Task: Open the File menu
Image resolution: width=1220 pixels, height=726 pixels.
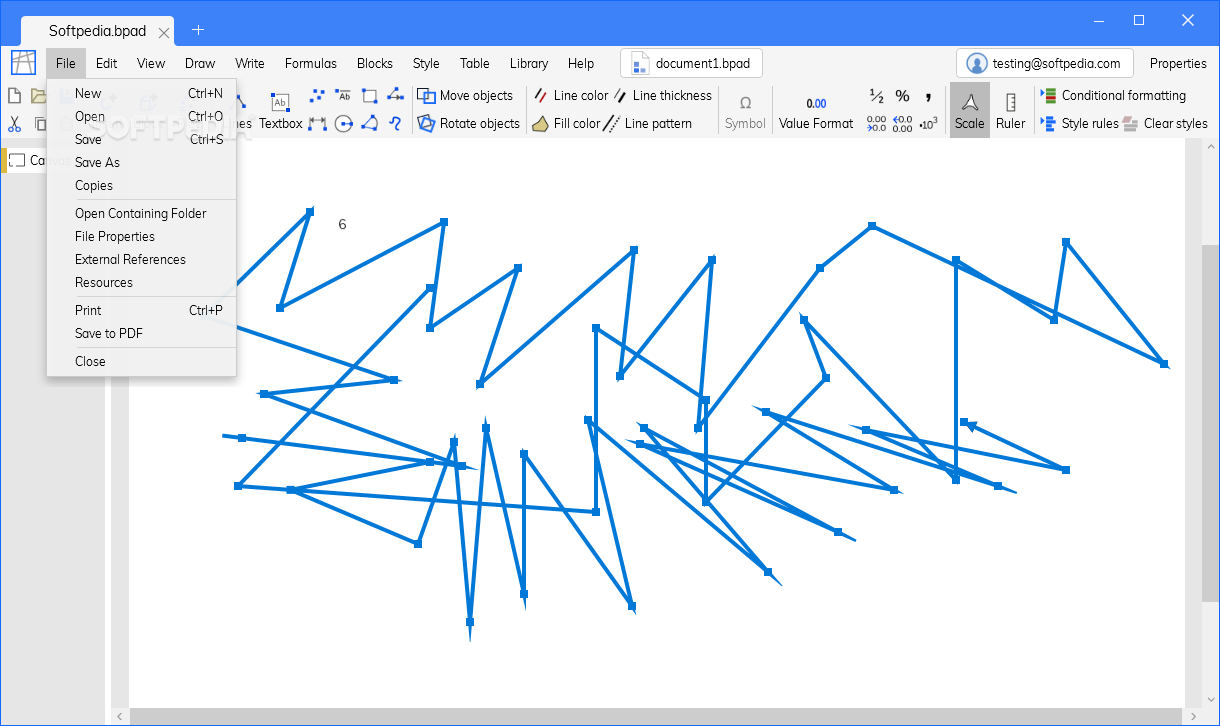Action: pyautogui.click(x=66, y=63)
